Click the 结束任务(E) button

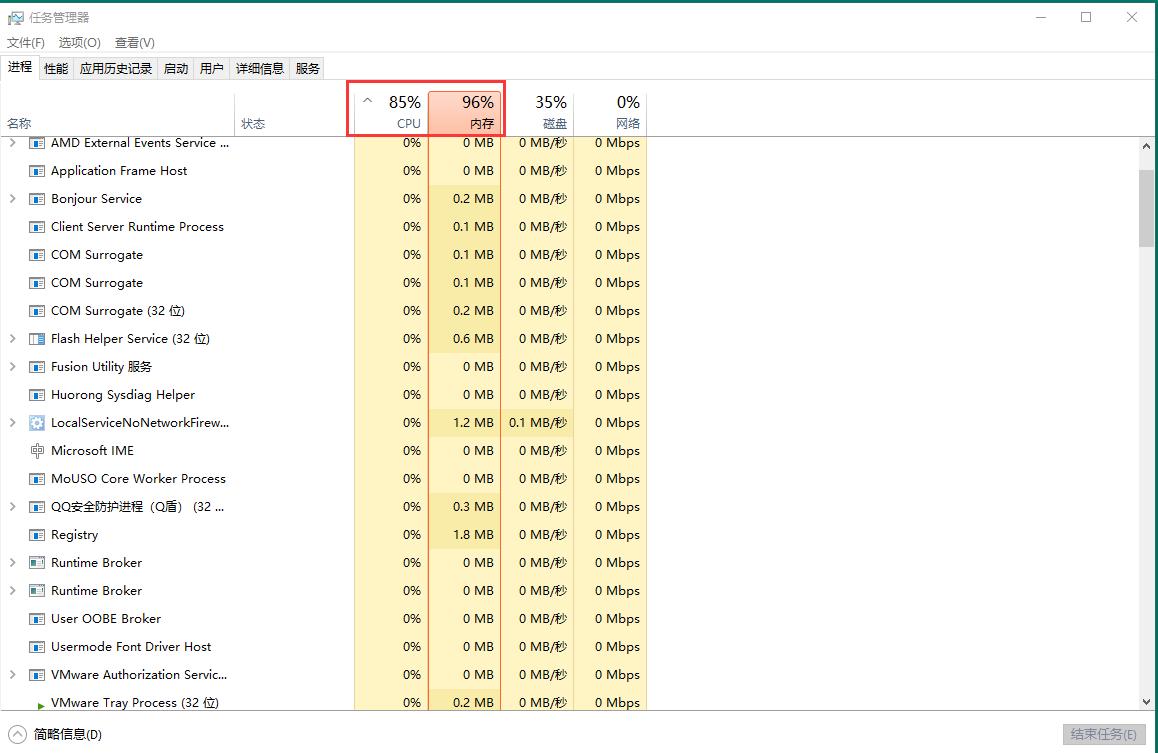point(1103,734)
